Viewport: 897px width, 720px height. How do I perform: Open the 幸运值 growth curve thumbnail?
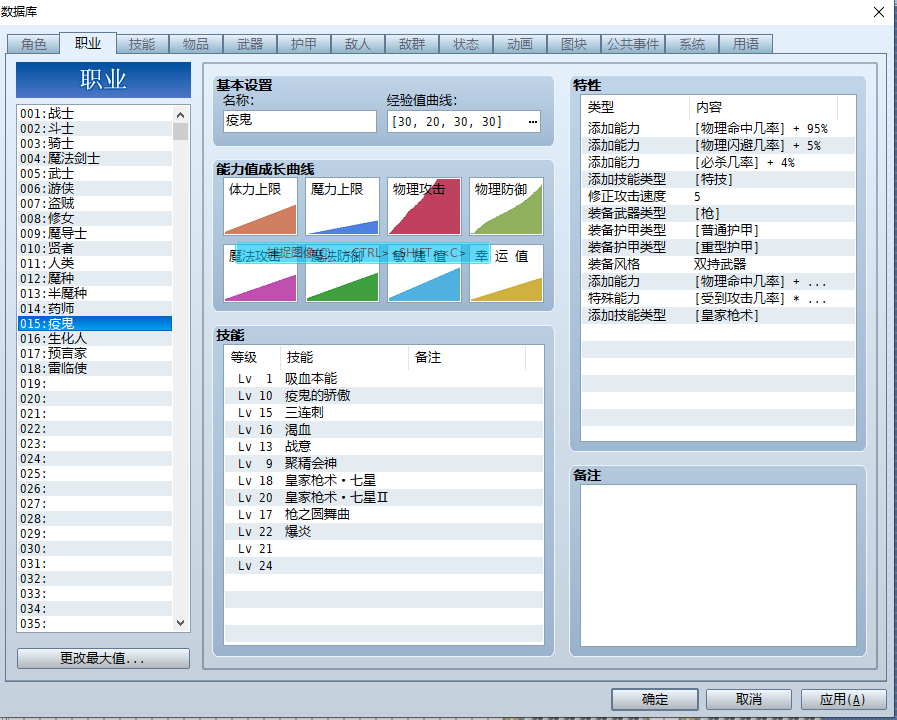506,273
